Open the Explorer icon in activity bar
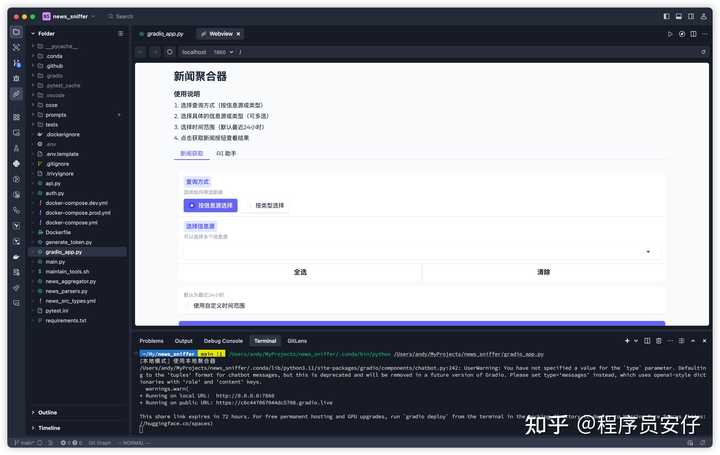Screen dimensions: 720x455 [16, 33]
